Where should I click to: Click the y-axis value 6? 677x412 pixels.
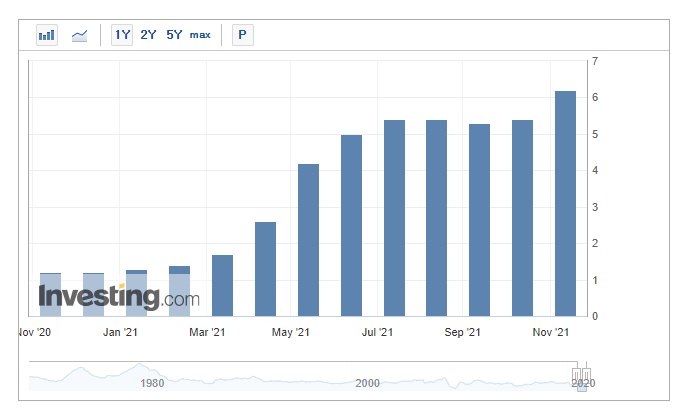pos(595,97)
